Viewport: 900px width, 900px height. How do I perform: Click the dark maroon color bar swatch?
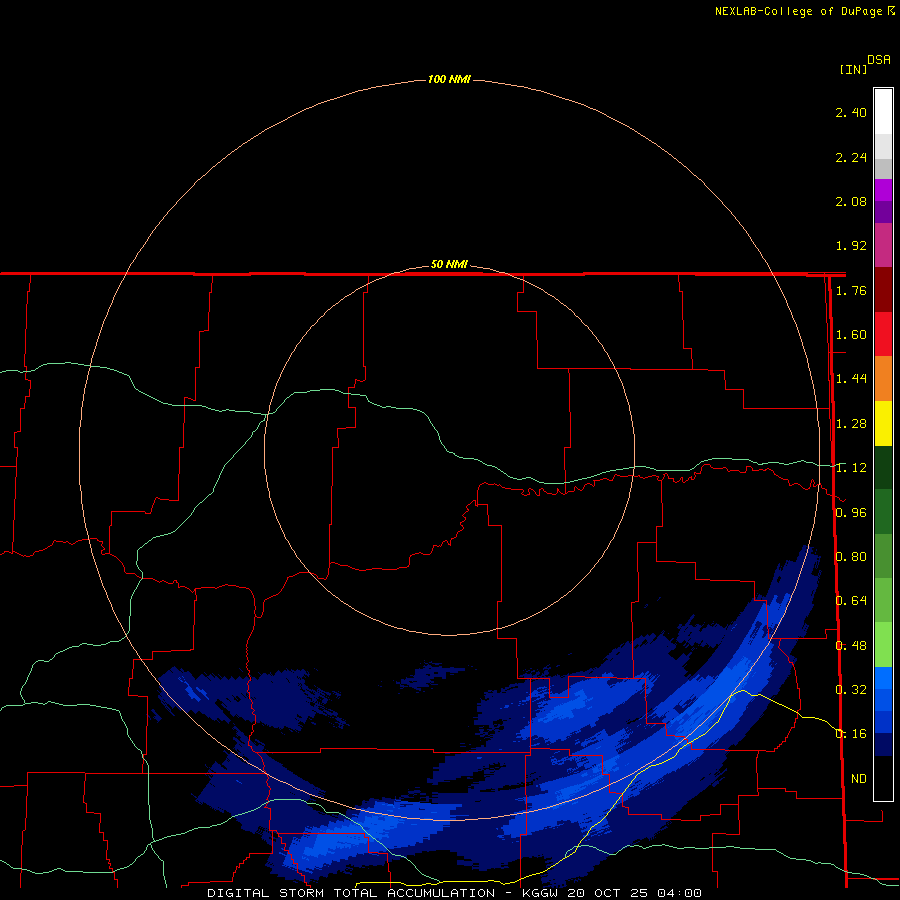click(883, 290)
